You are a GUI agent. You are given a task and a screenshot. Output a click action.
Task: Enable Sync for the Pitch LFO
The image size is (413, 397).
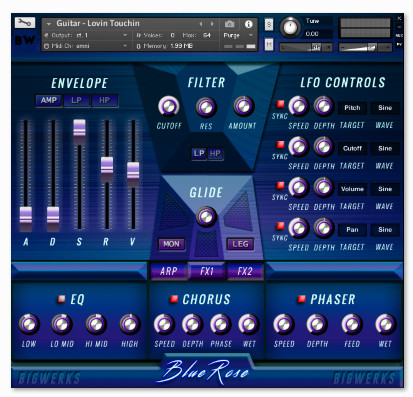(x=281, y=104)
